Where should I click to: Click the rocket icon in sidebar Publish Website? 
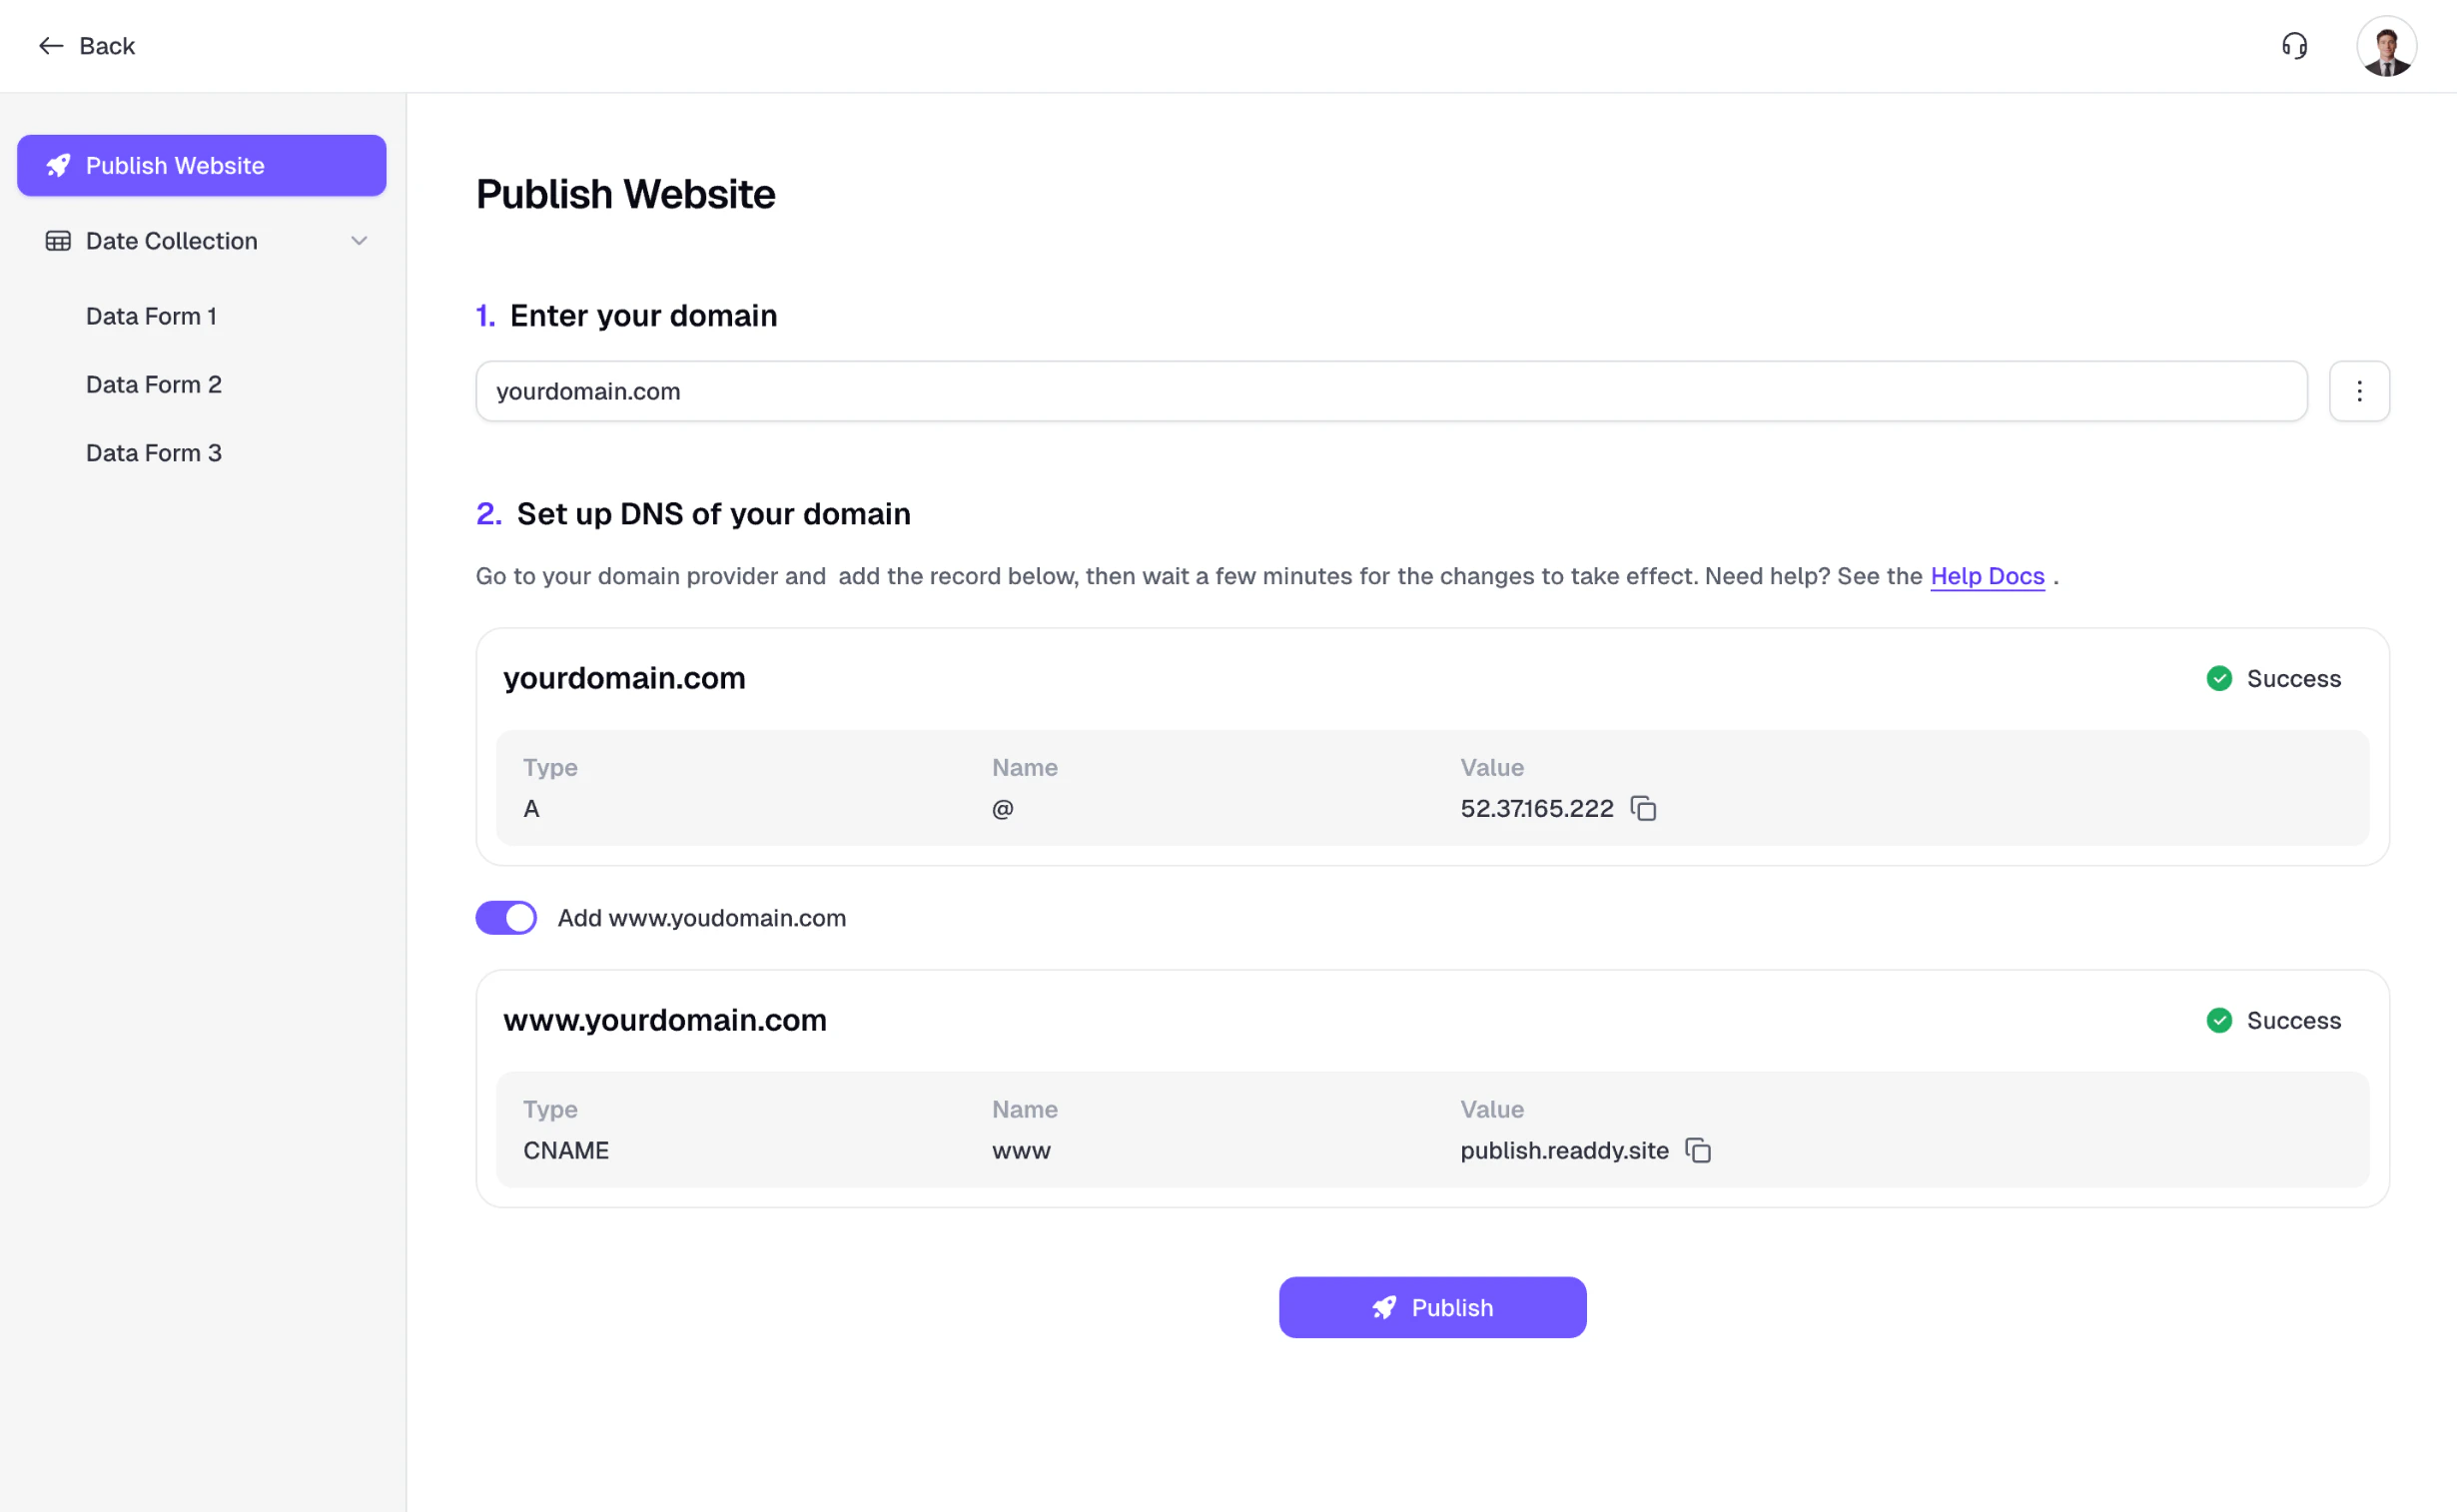pyautogui.click(x=58, y=165)
